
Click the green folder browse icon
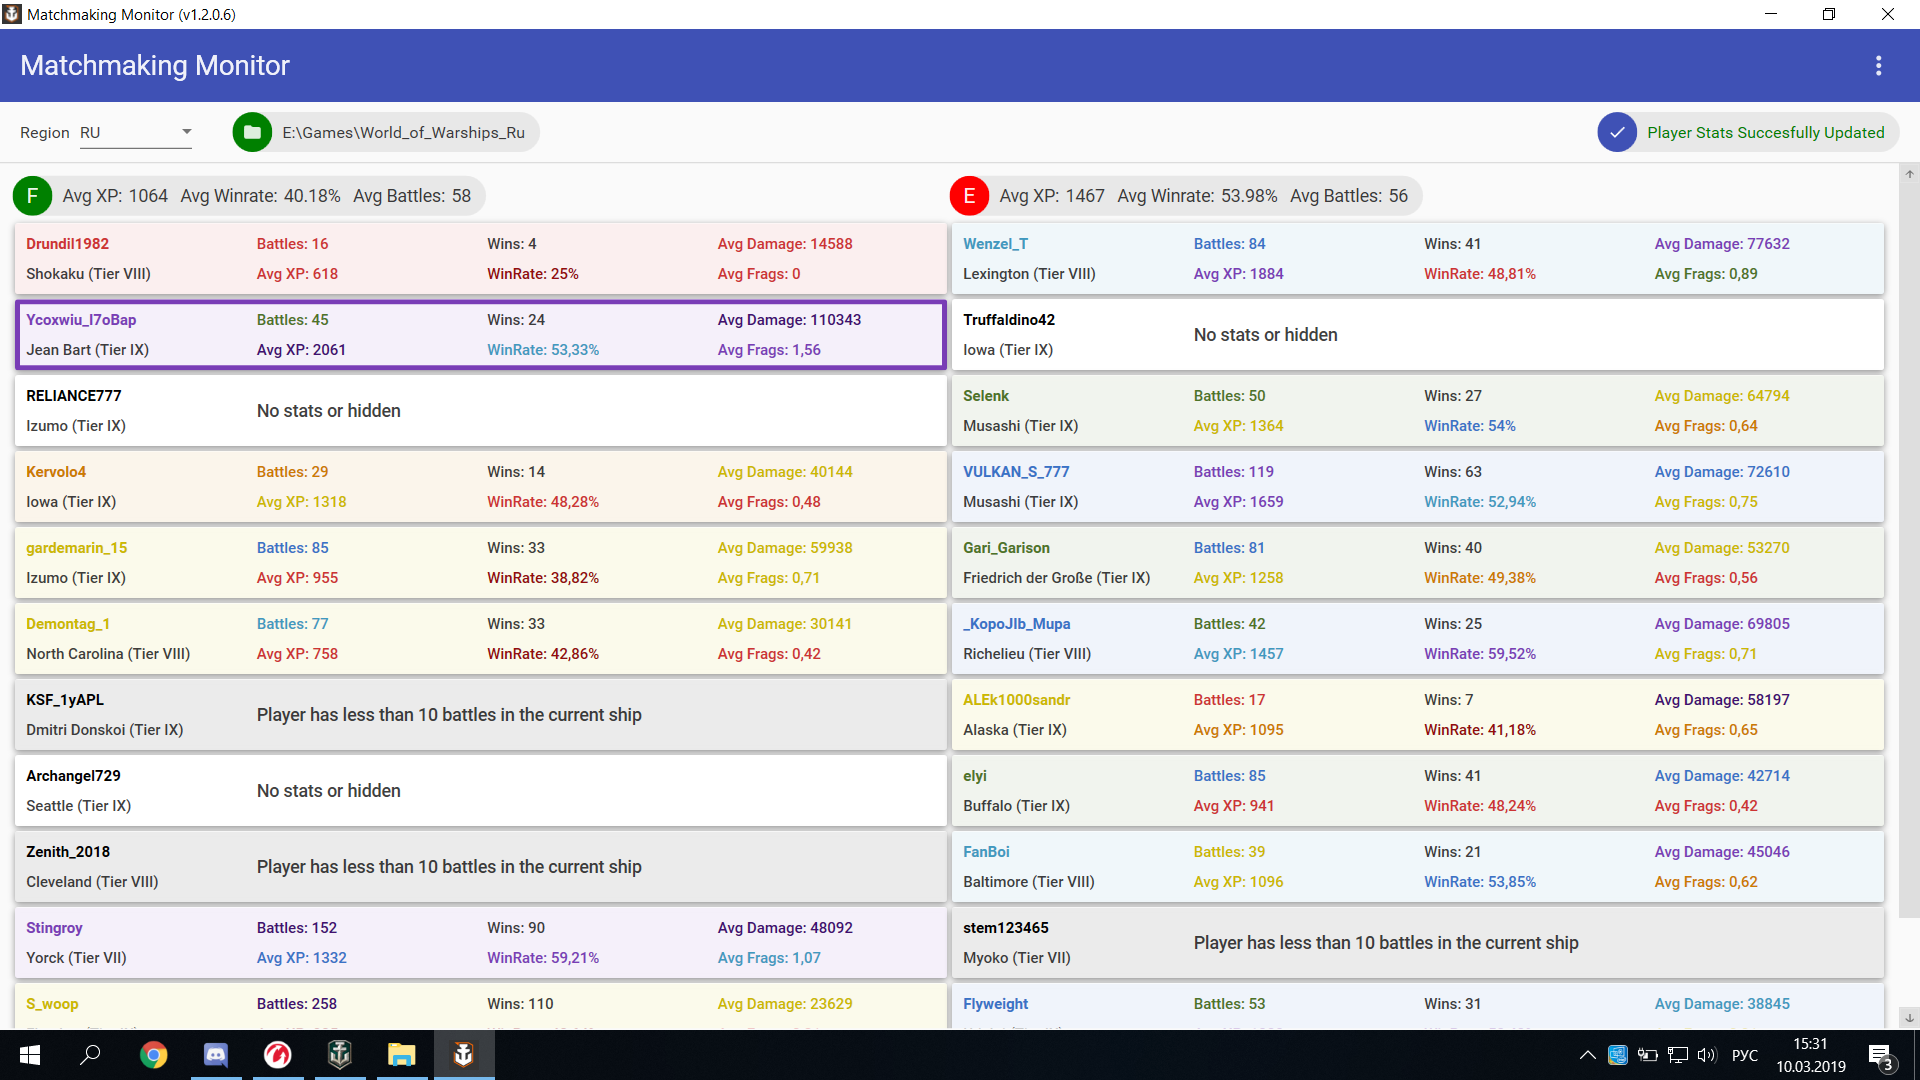(252, 133)
